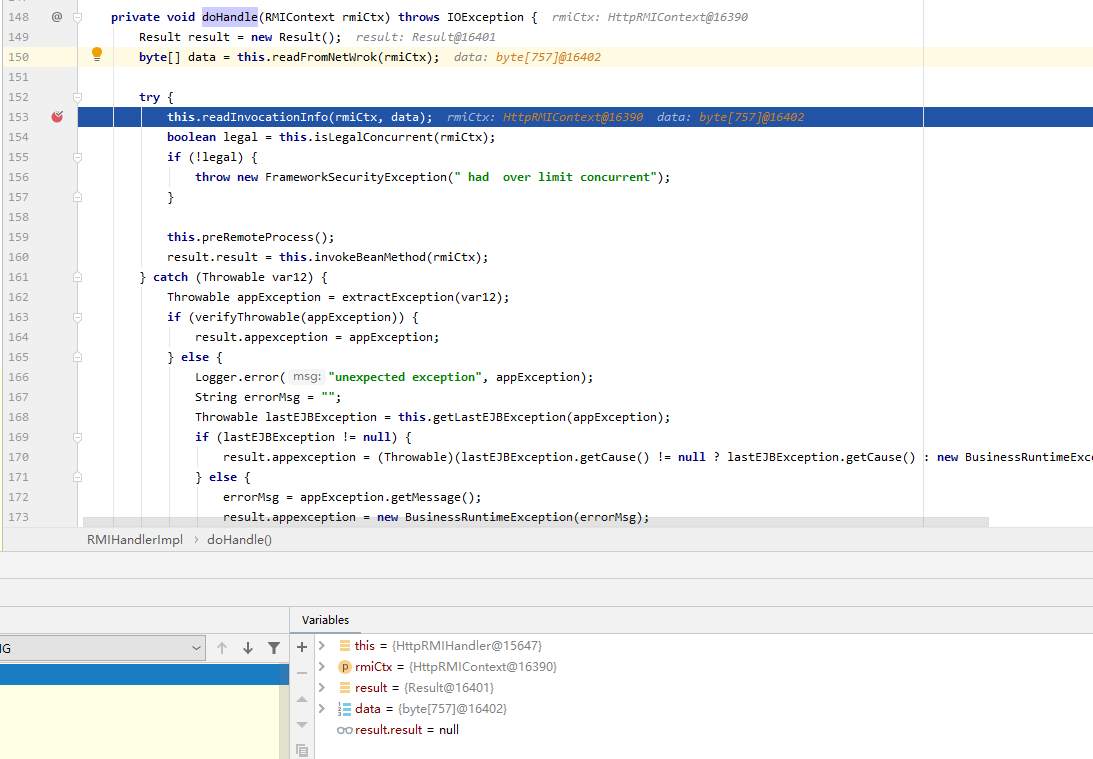Click the Remove Watch minus icon
The width and height of the screenshot is (1093, 759).
pyautogui.click(x=302, y=673)
